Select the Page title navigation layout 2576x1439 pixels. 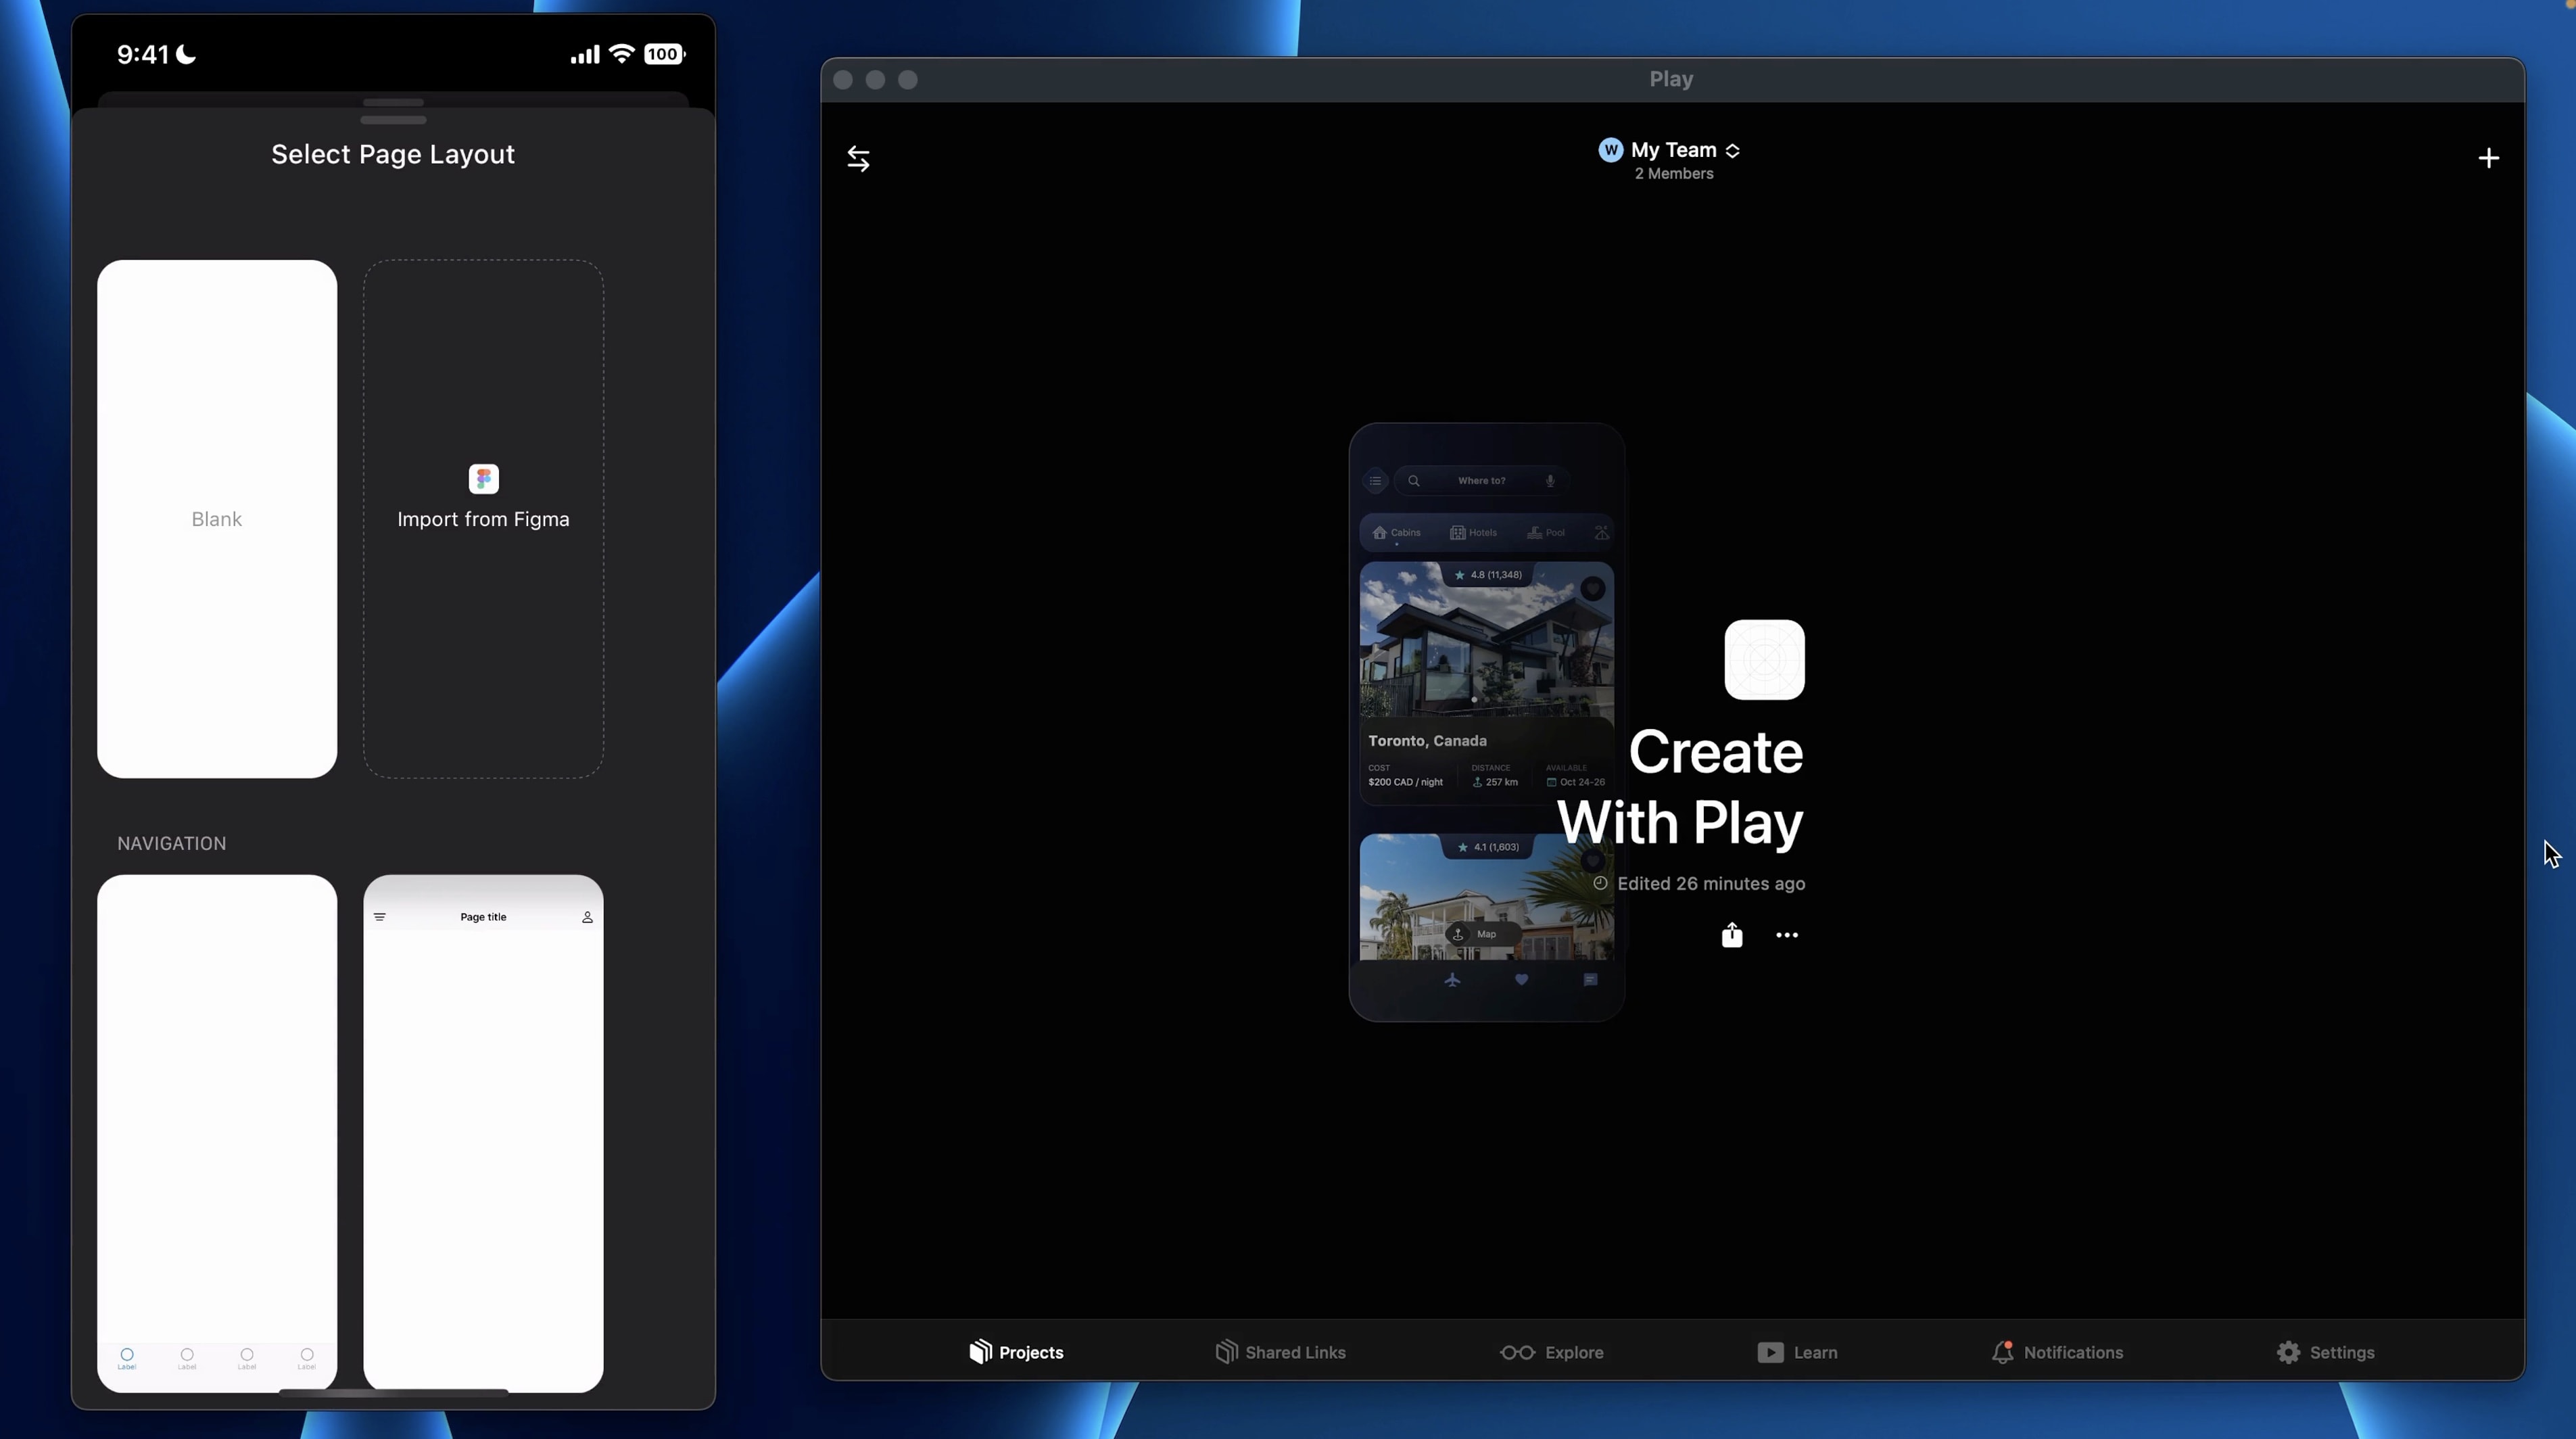483,1133
